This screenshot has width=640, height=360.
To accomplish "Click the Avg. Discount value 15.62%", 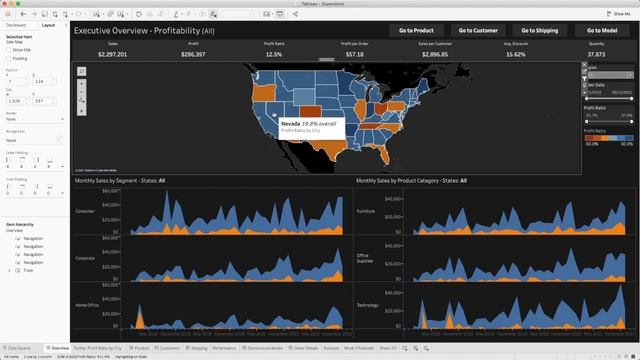I will pyautogui.click(x=516, y=54).
